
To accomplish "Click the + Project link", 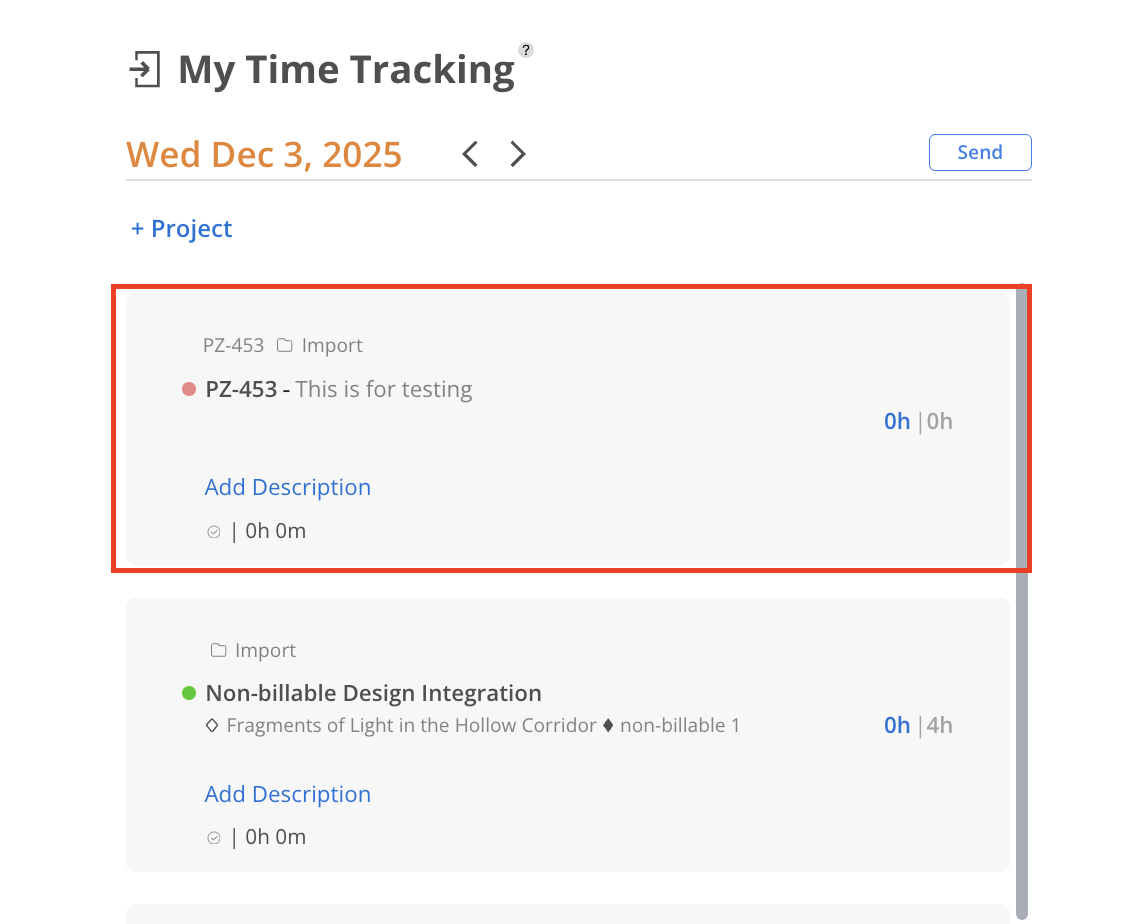I will pyautogui.click(x=181, y=229).
